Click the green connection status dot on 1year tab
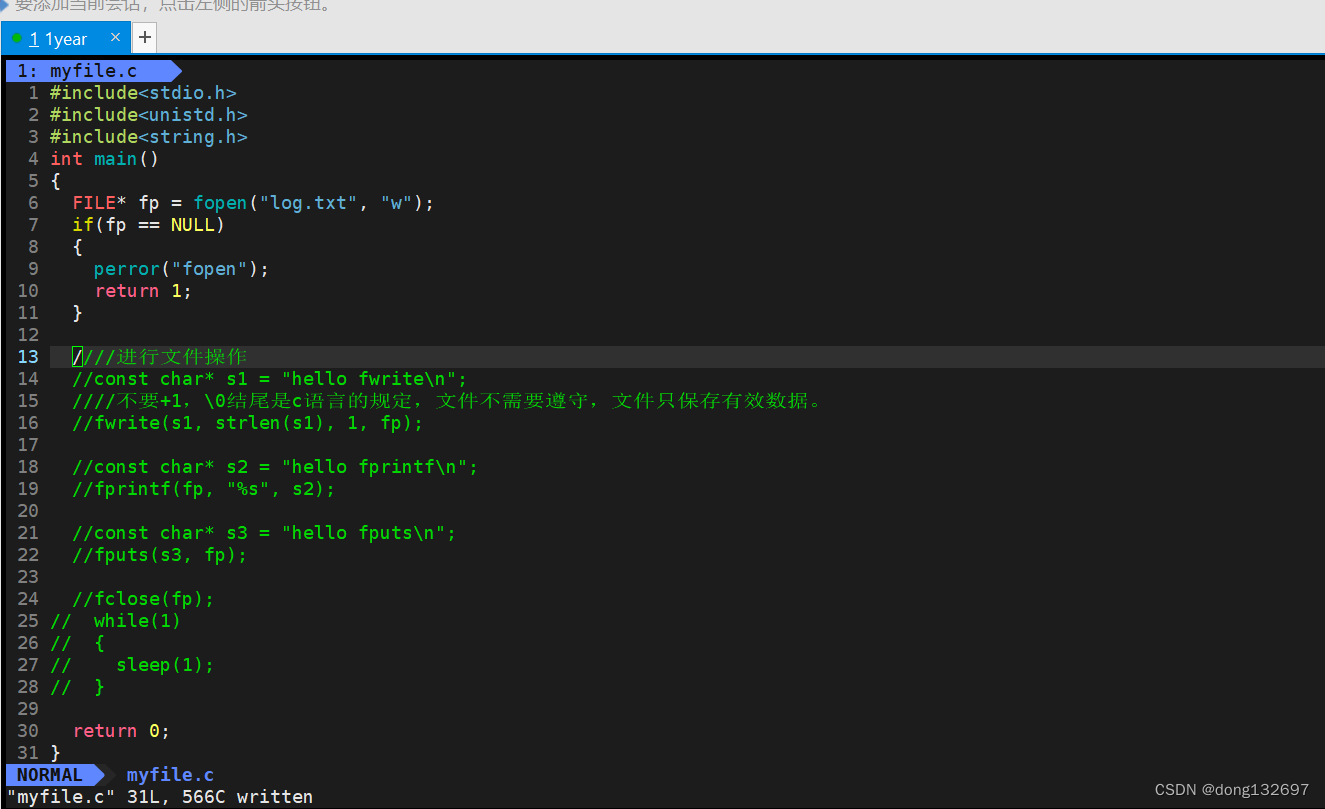This screenshot has height=809, width=1325. coord(17,38)
